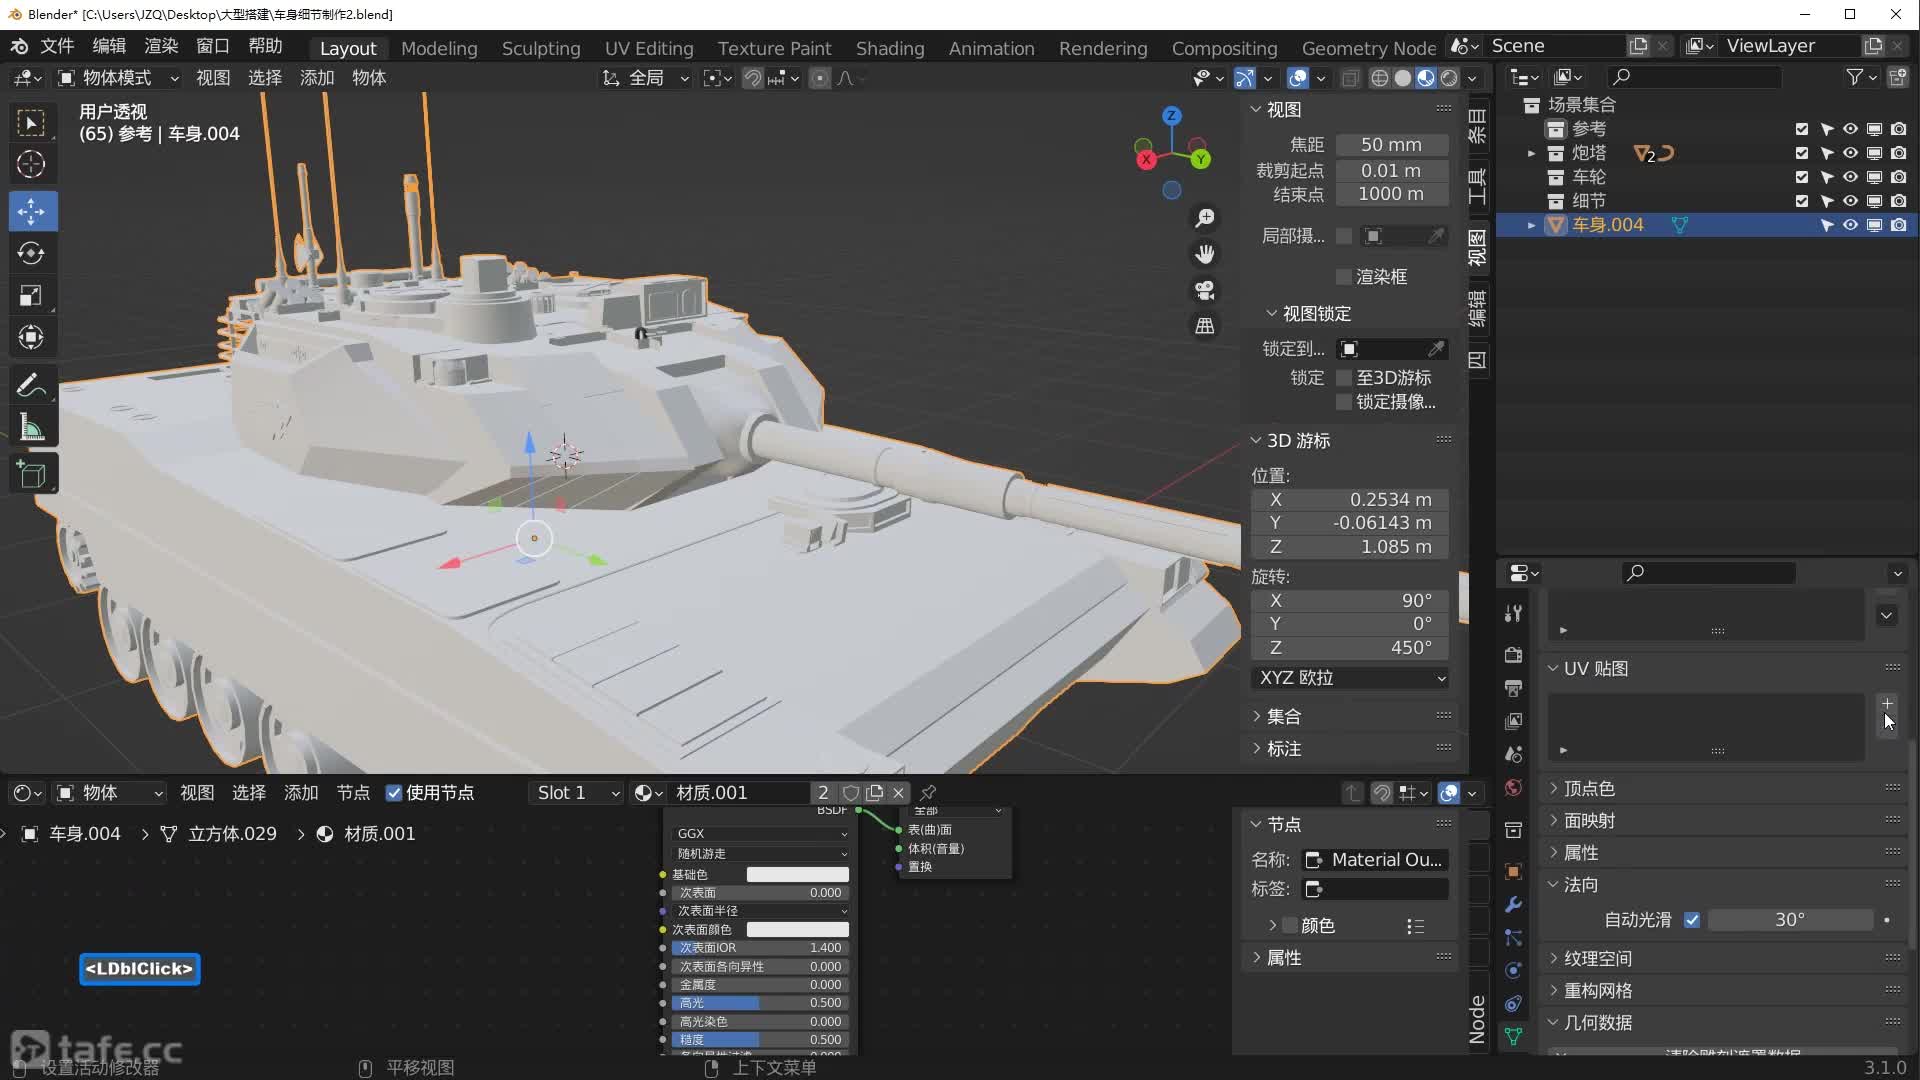Select the Scale tool icon
Image resolution: width=1920 pixels, height=1080 pixels.
click(31, 295)
